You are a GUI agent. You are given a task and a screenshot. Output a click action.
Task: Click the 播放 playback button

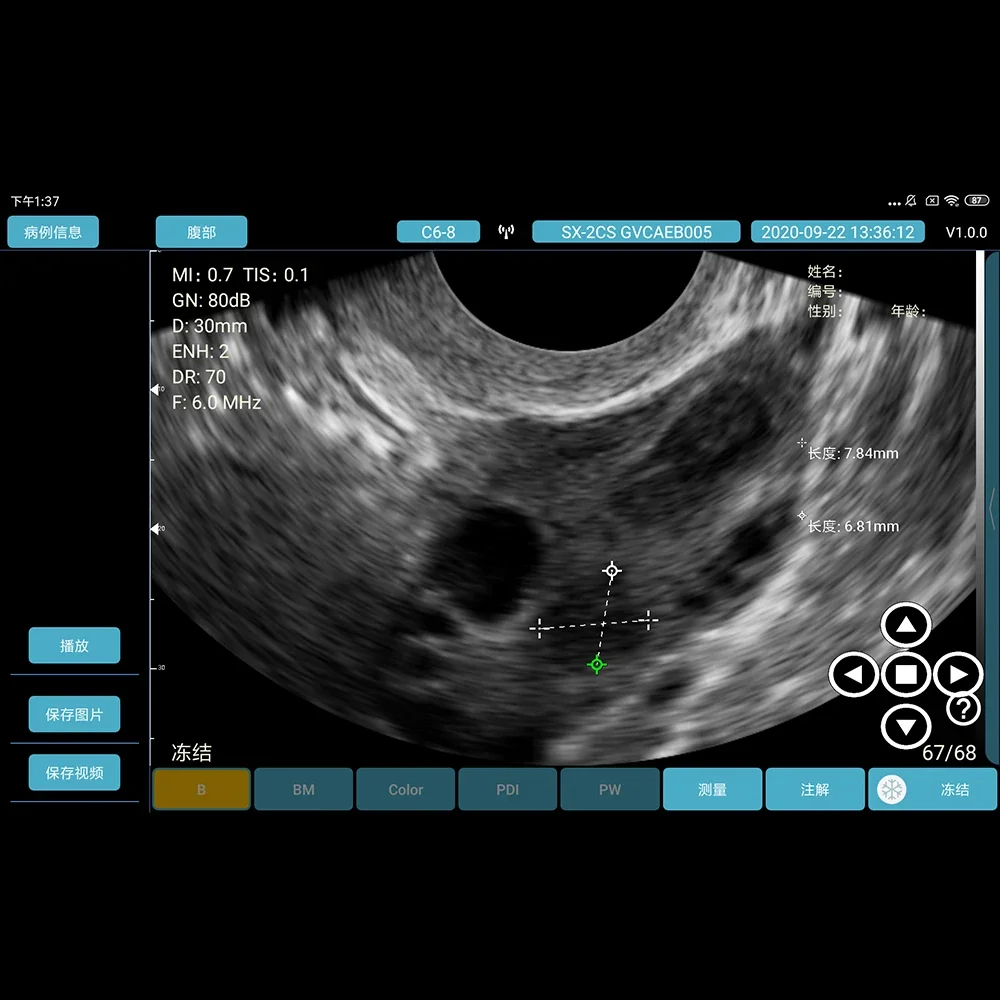click(74, 645)
